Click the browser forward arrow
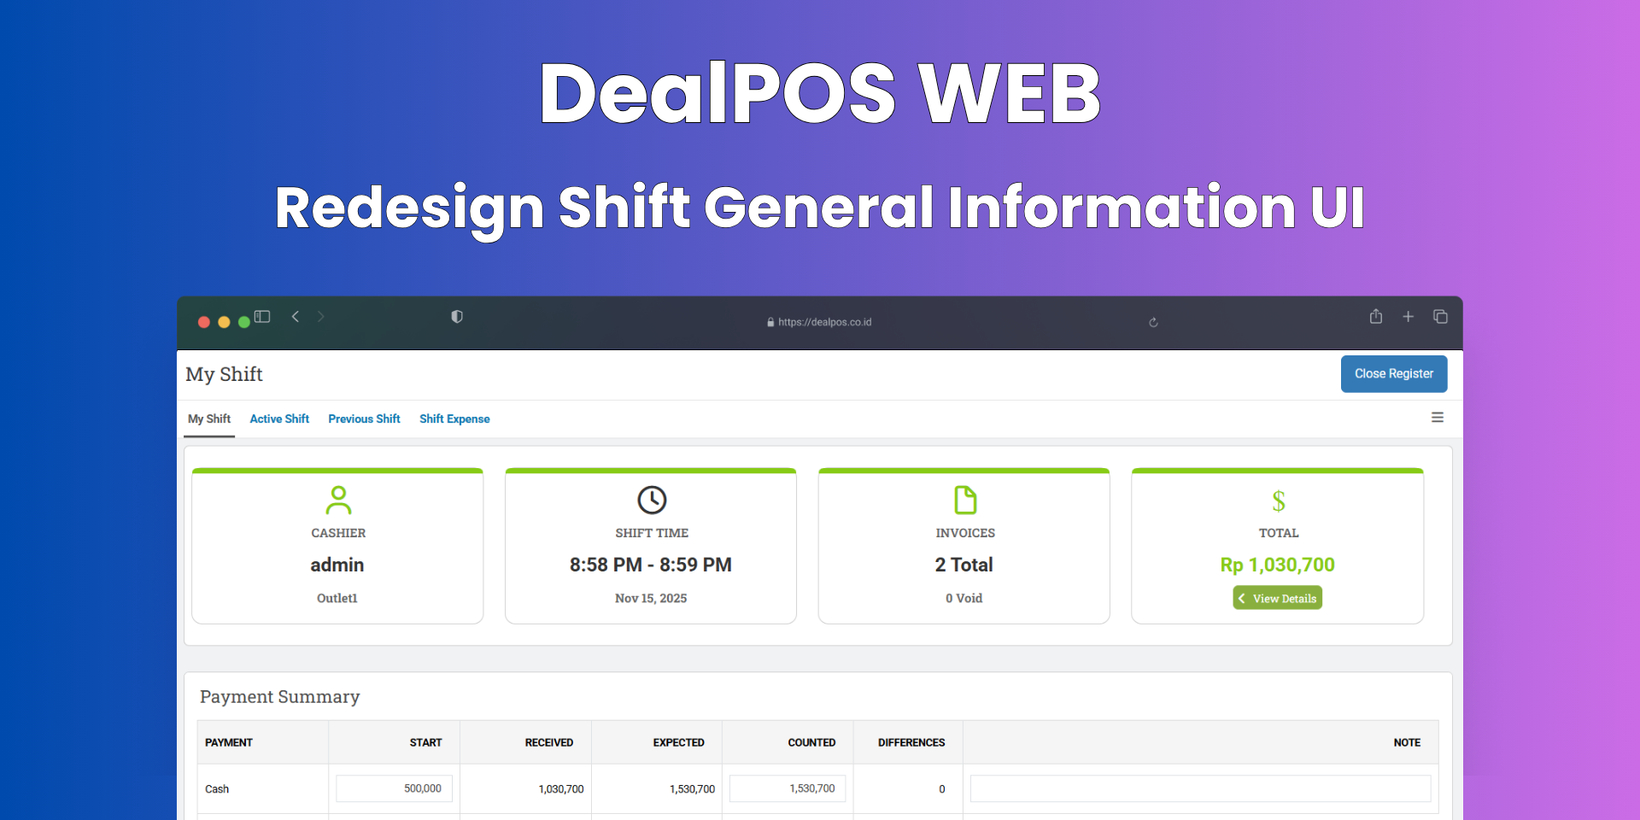This screenshot has height=820, width=1640. pos(321,317)
